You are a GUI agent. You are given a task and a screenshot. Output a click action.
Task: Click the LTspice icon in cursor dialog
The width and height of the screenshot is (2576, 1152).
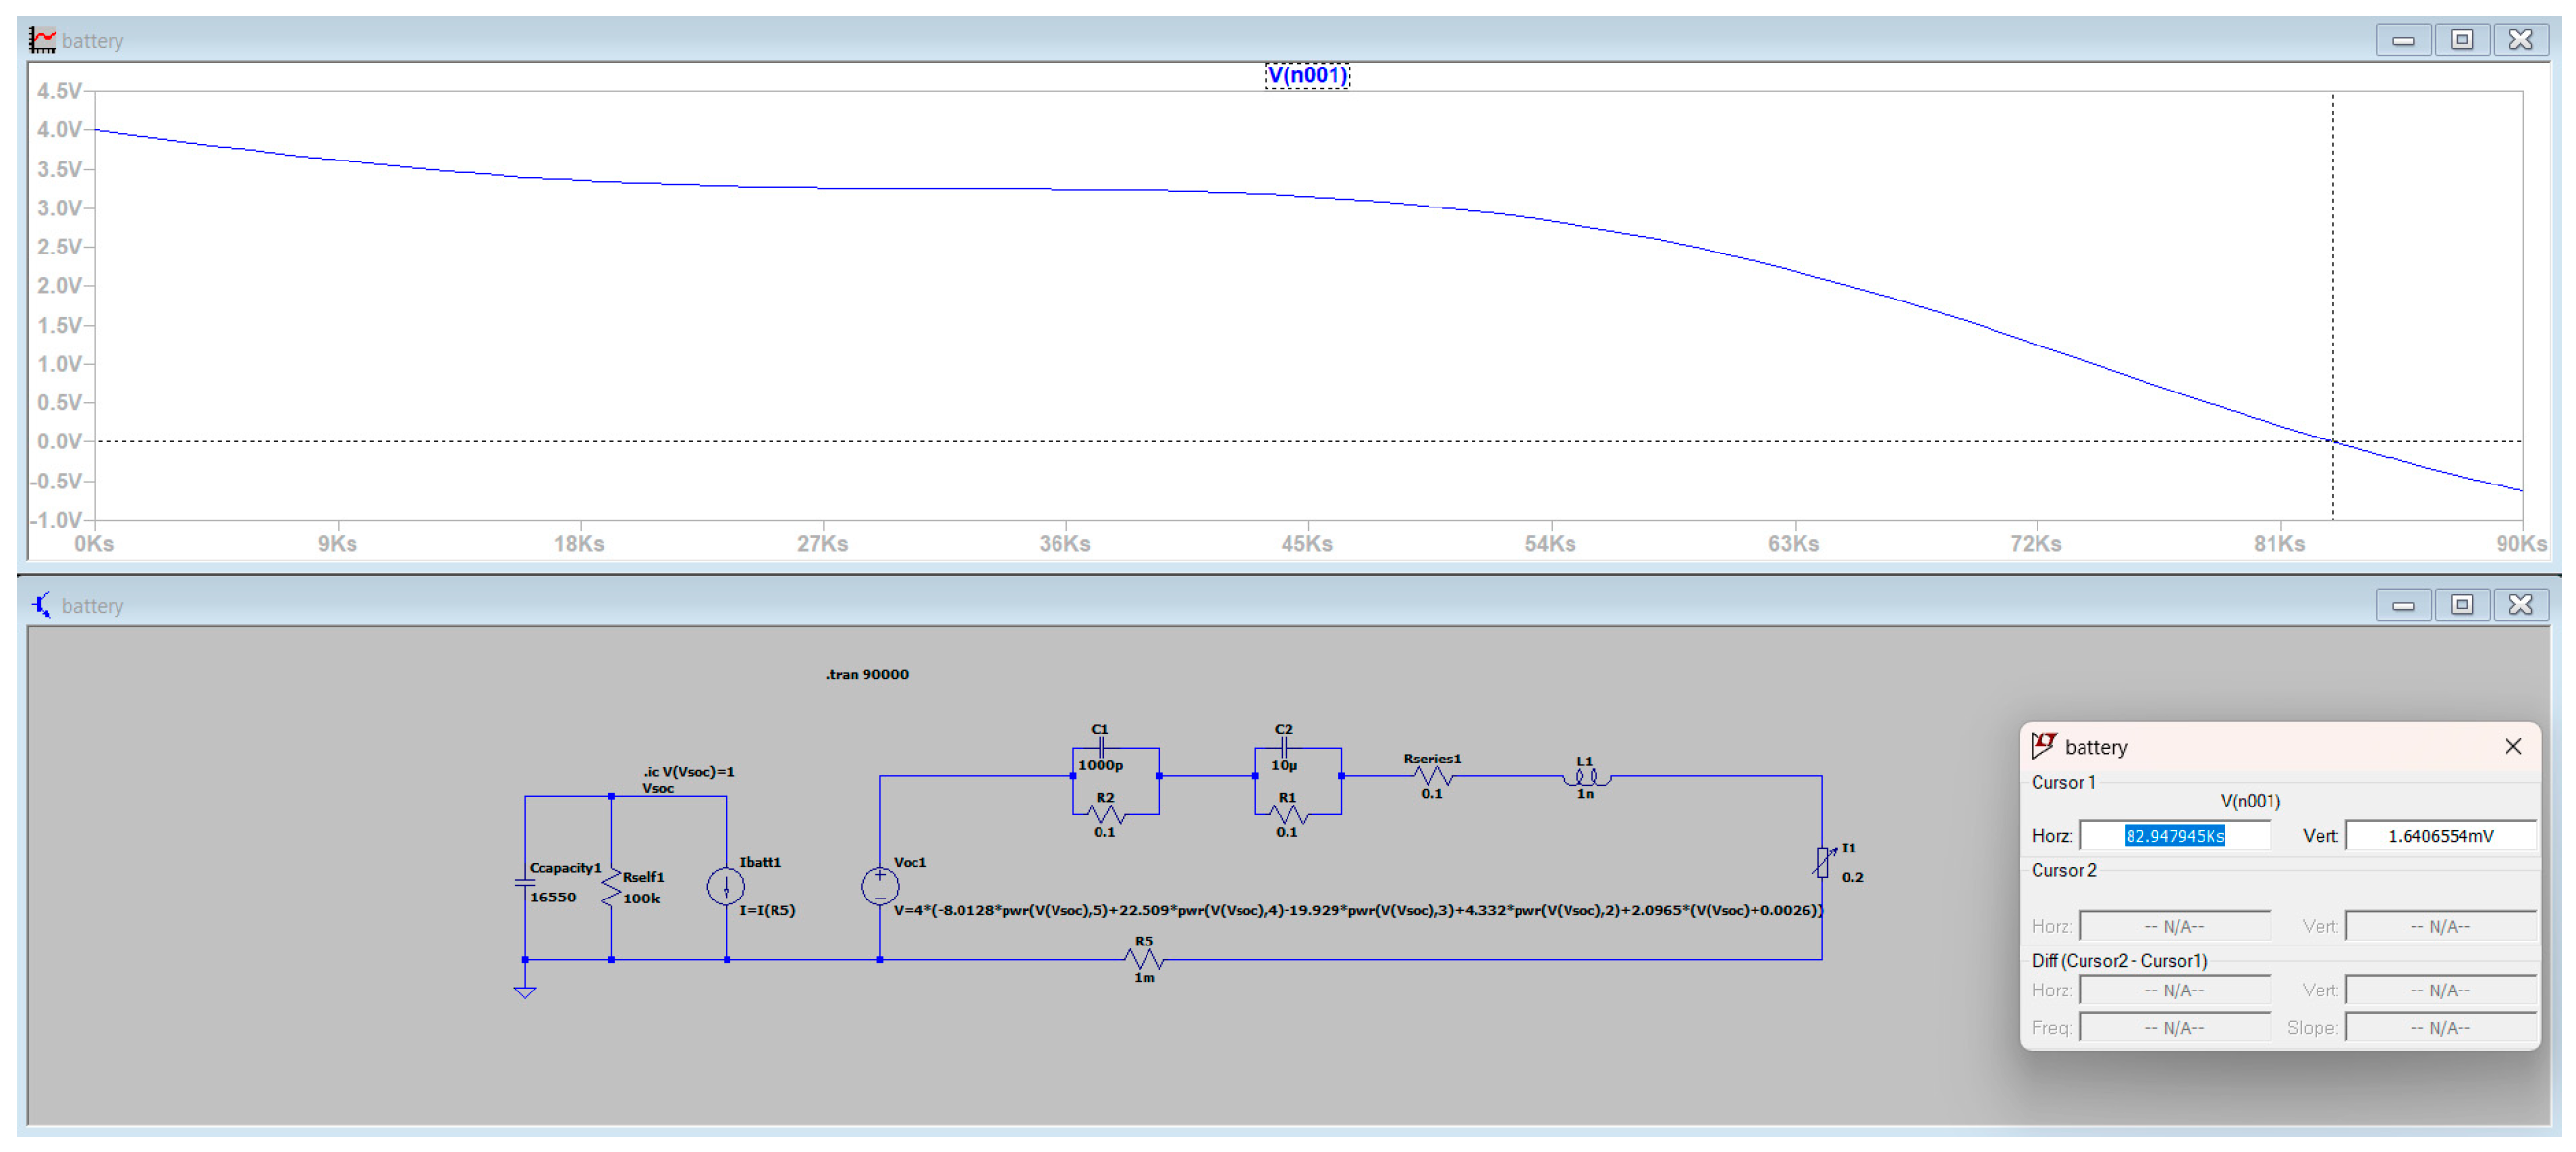[2043, 746]
